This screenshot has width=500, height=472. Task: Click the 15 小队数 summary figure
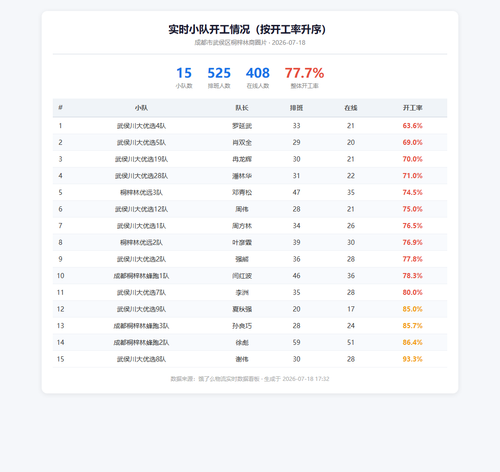pyautogui.click(x=184, y=78)
